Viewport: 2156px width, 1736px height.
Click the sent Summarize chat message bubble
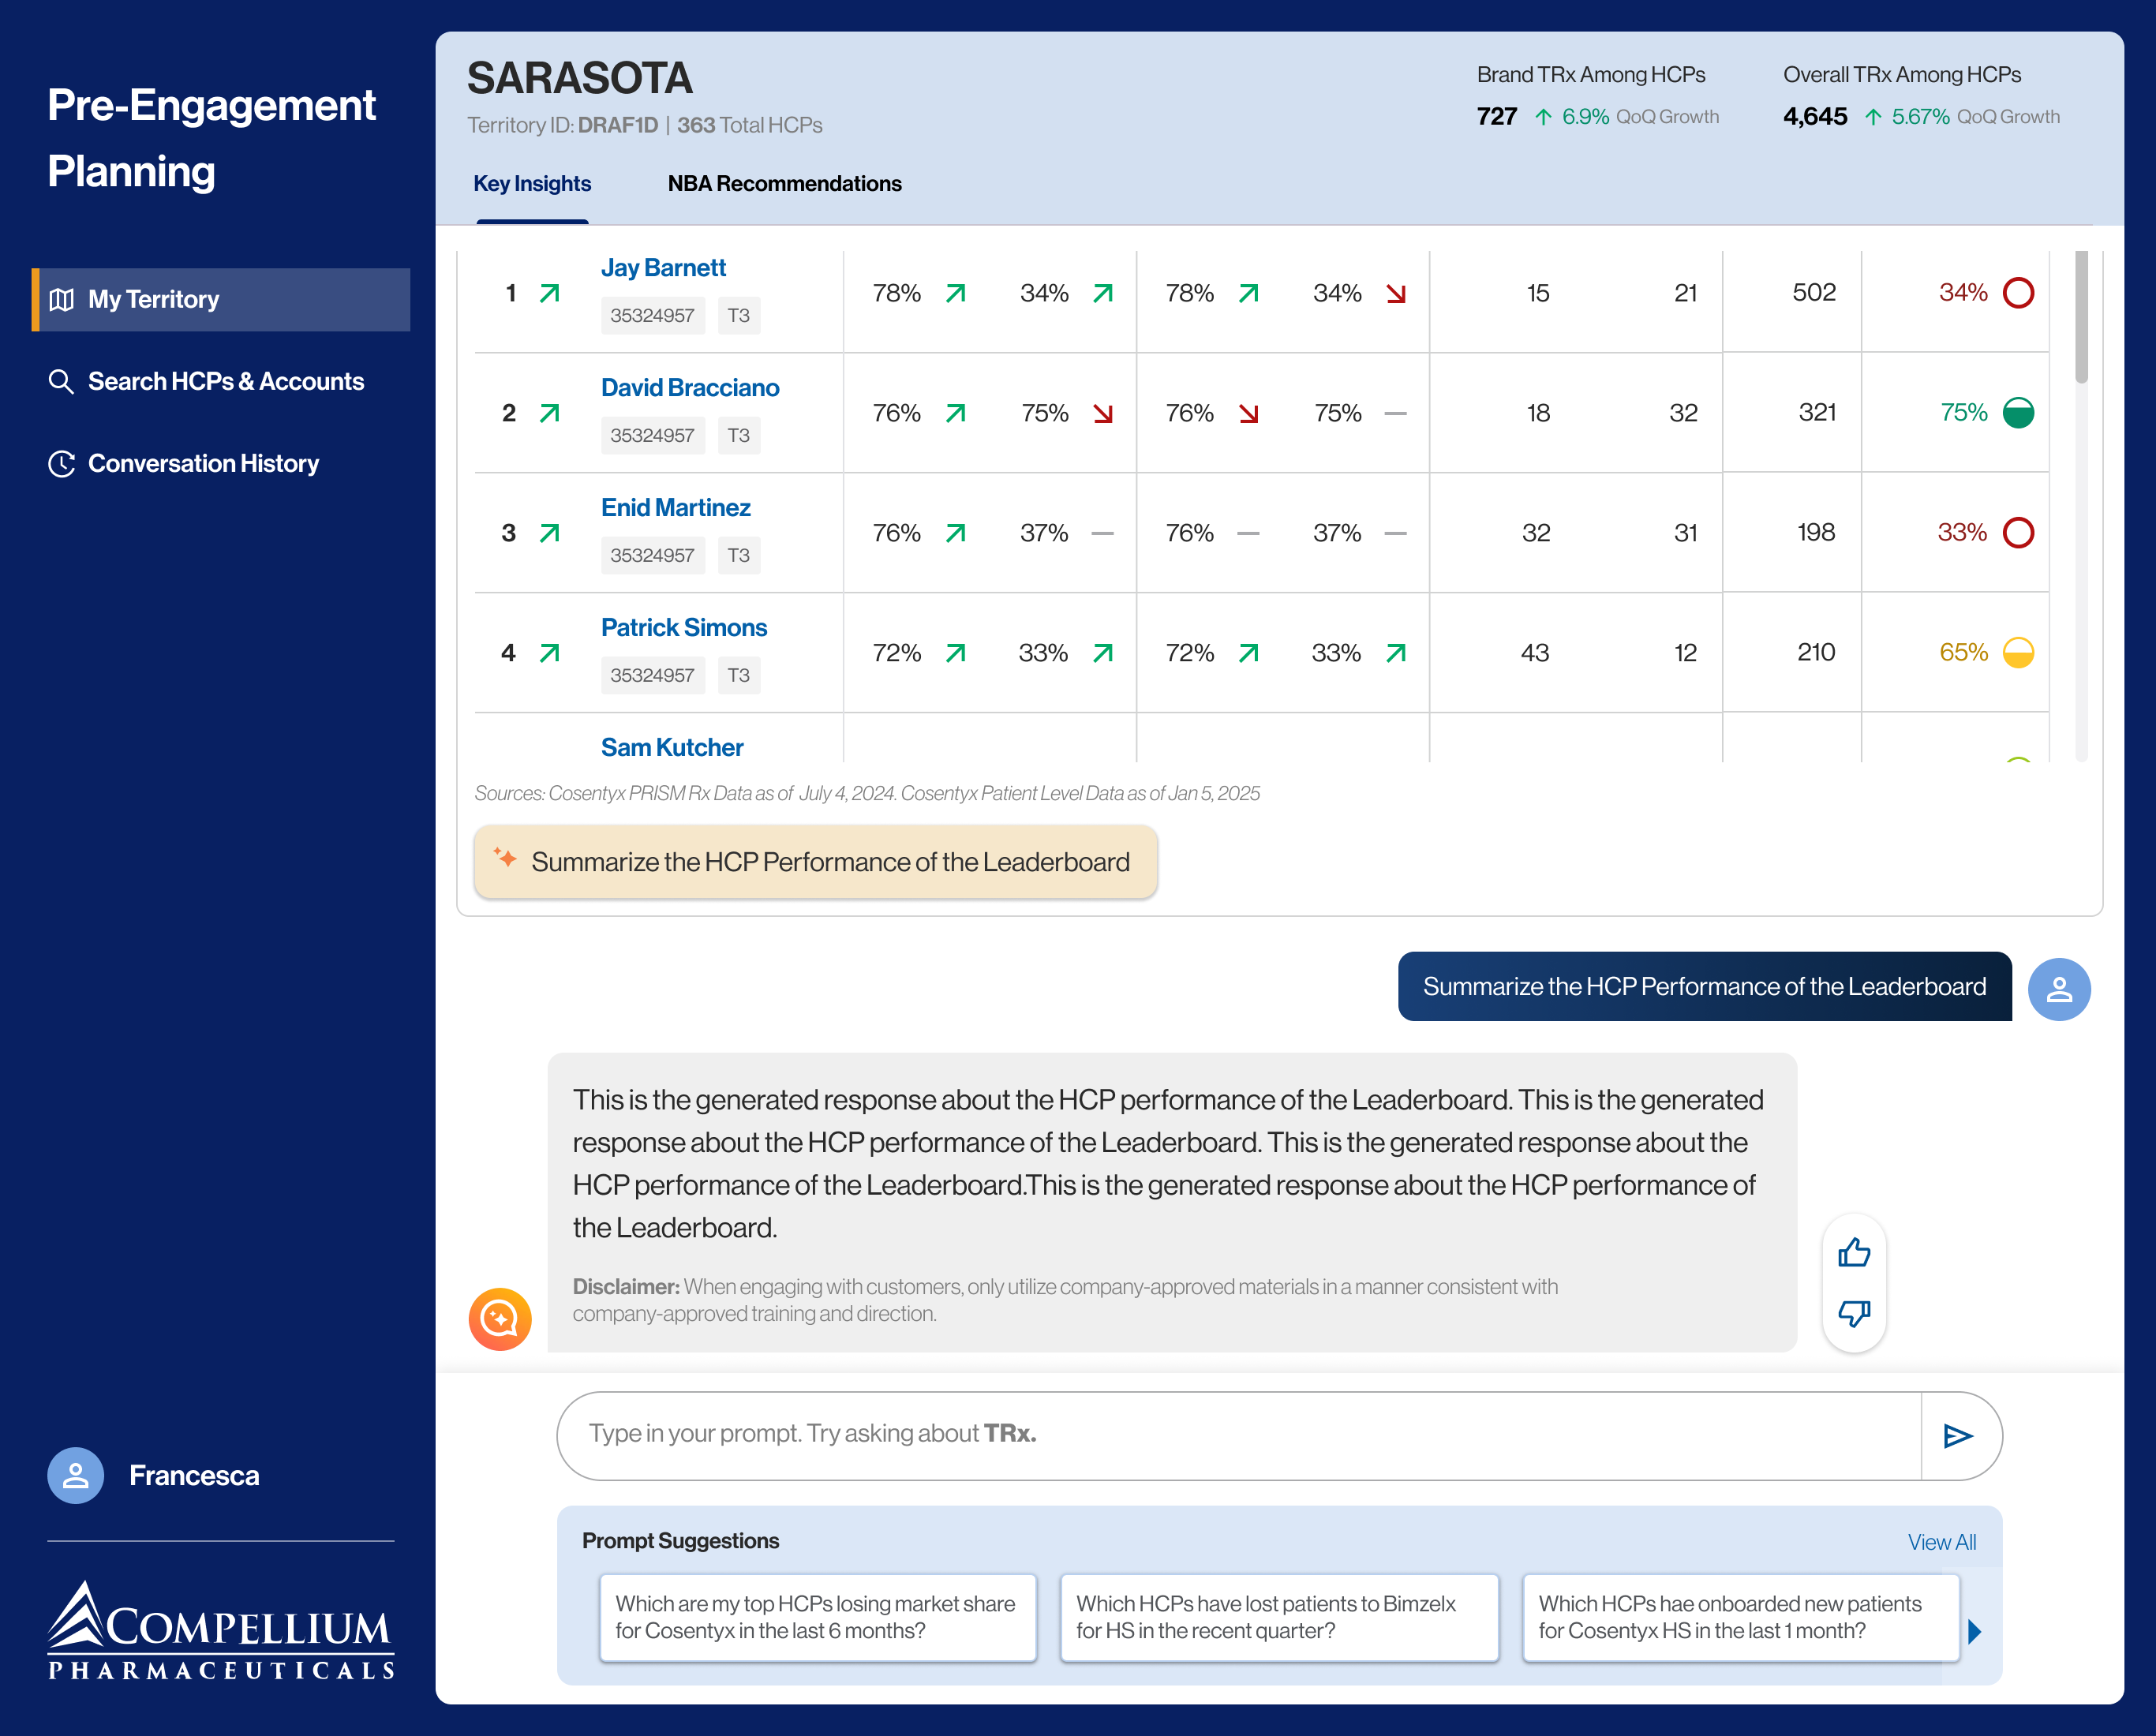pyautogui.click(x=1704, y=987)
